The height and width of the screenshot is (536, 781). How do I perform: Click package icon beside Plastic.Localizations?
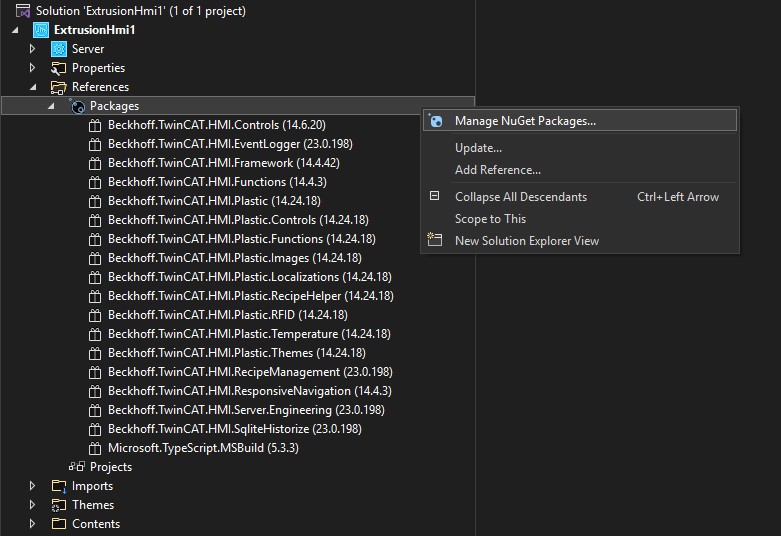95,277
